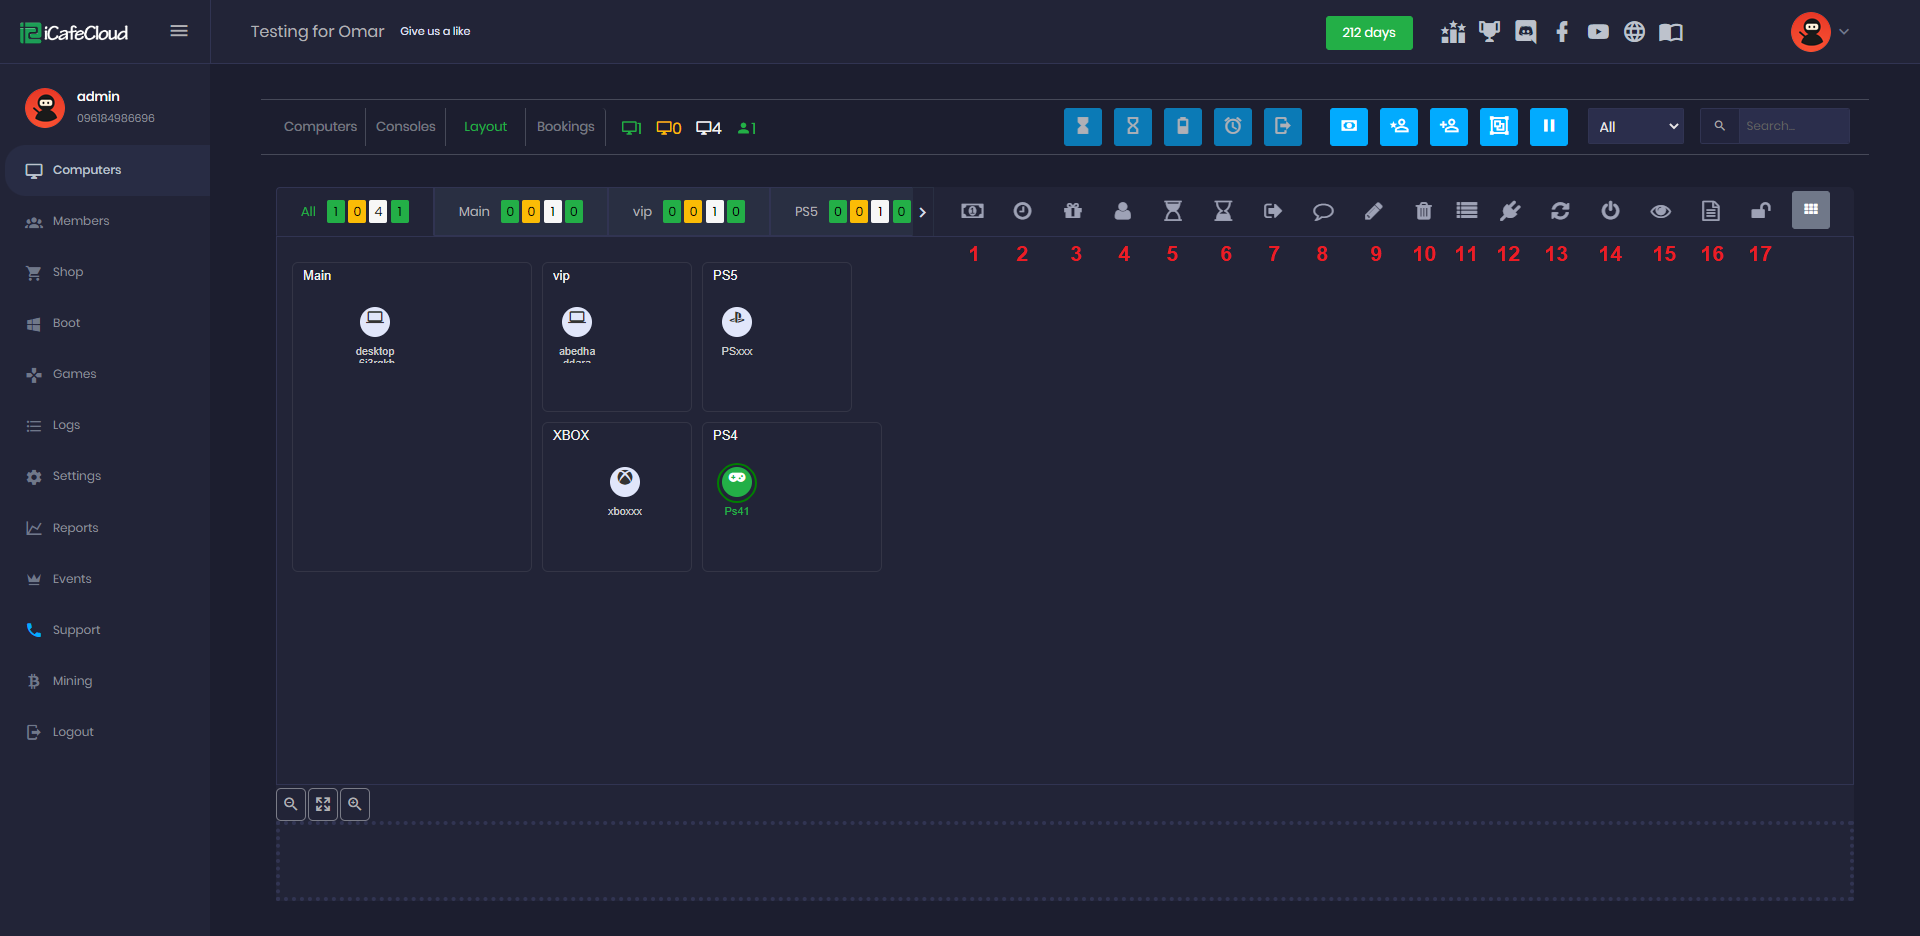The width and height of the screenshot is (1920, 936).
Task: Toggle the grid view button
Action: click(x=1810, y=210)
